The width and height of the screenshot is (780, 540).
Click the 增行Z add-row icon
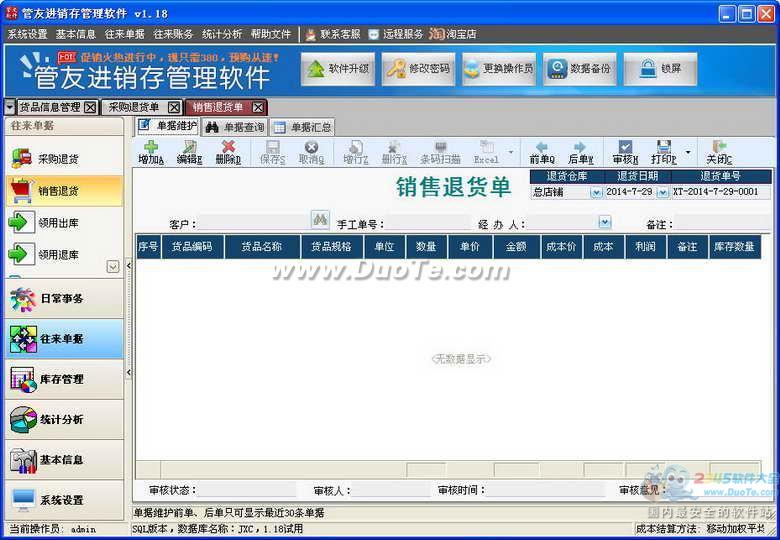point(356,152)
